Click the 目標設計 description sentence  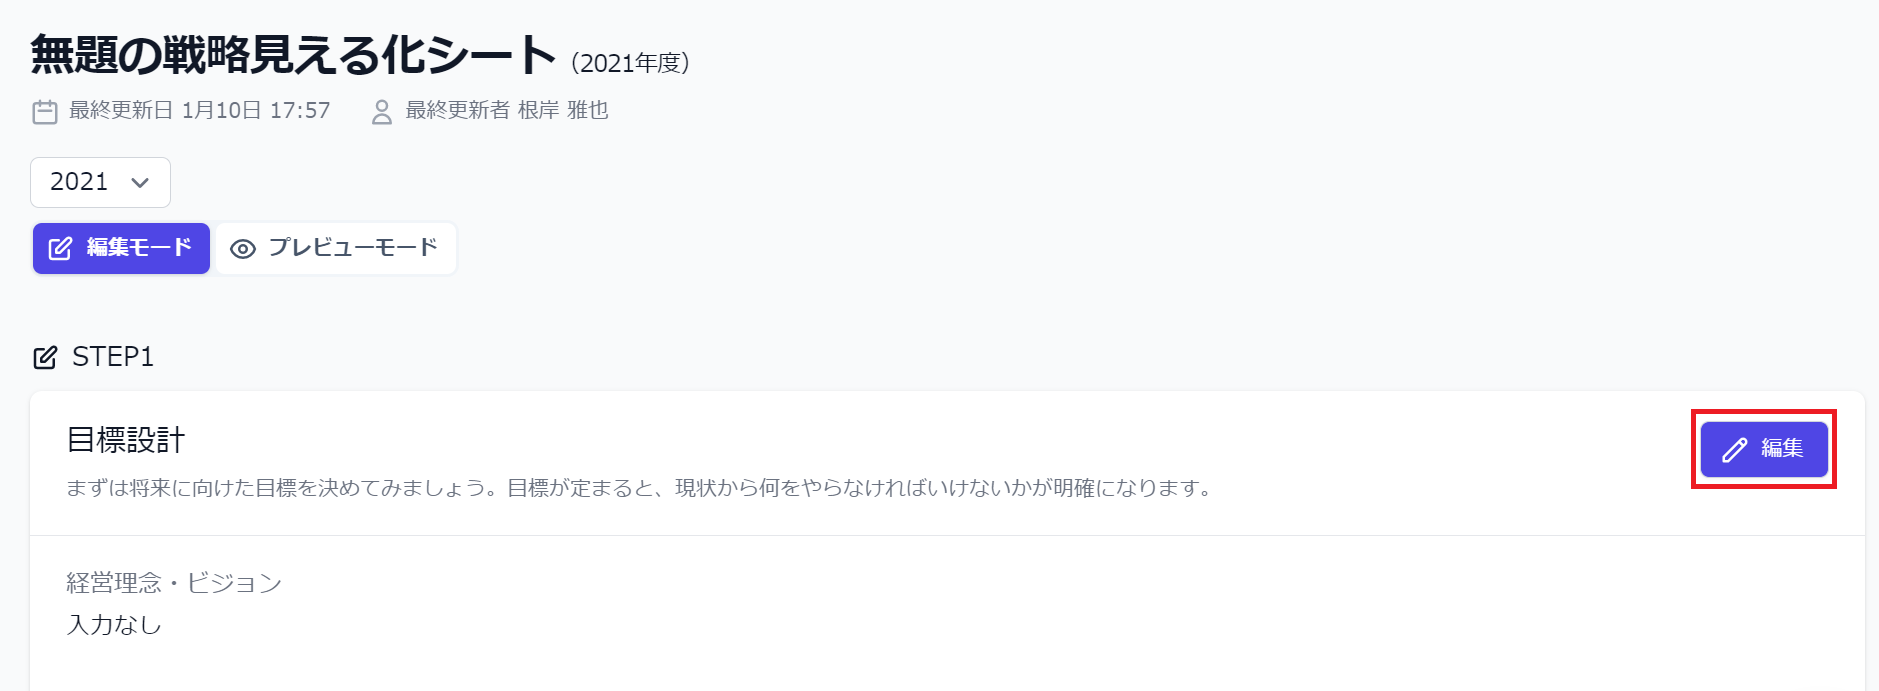(x=640, y=488)
